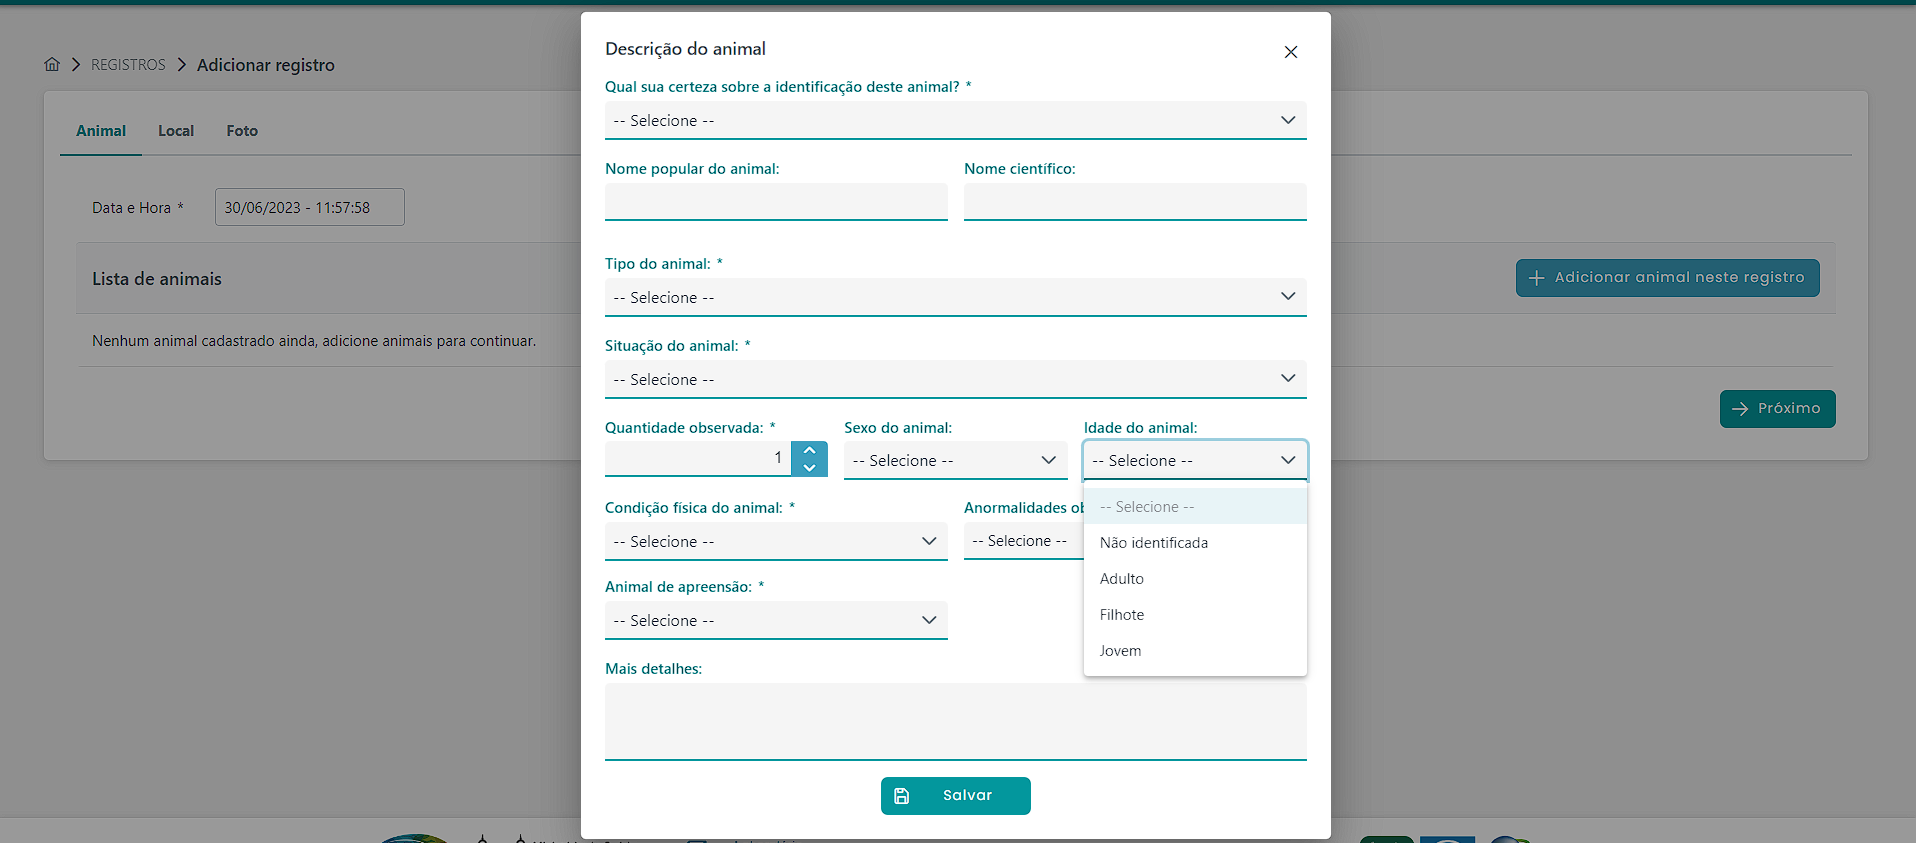Switch to the Local tab
This screenshot has width=1916, height=843.
(176, 131)
